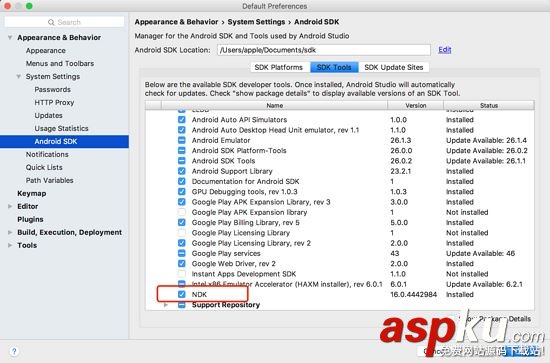Uncheck Android Support Library
This screenshot has width=550, height=363.
pyautogui.click(x=181, y=171)
